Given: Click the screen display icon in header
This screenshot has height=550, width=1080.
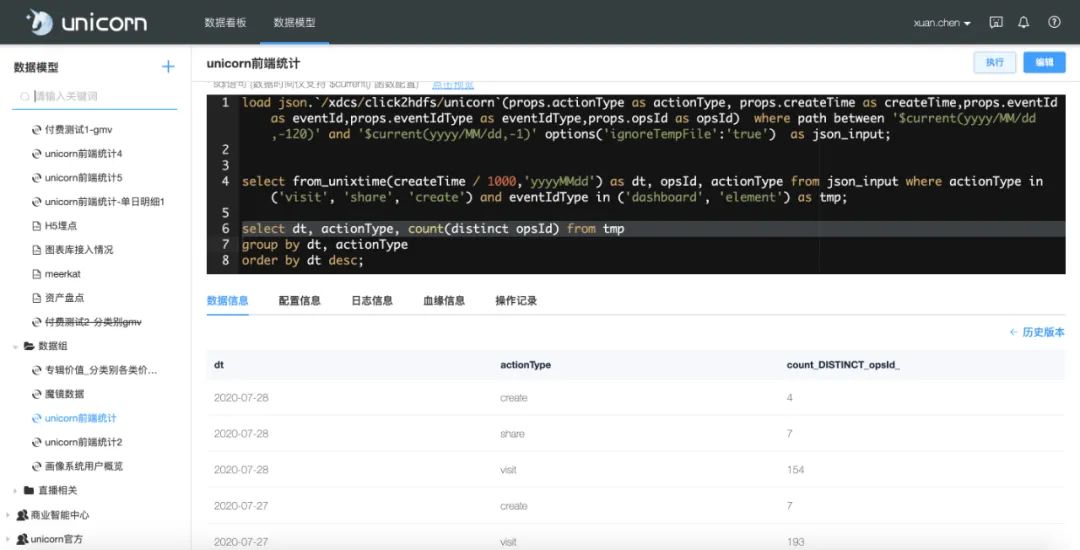Looking at the screenshot, I should (996, 23).
